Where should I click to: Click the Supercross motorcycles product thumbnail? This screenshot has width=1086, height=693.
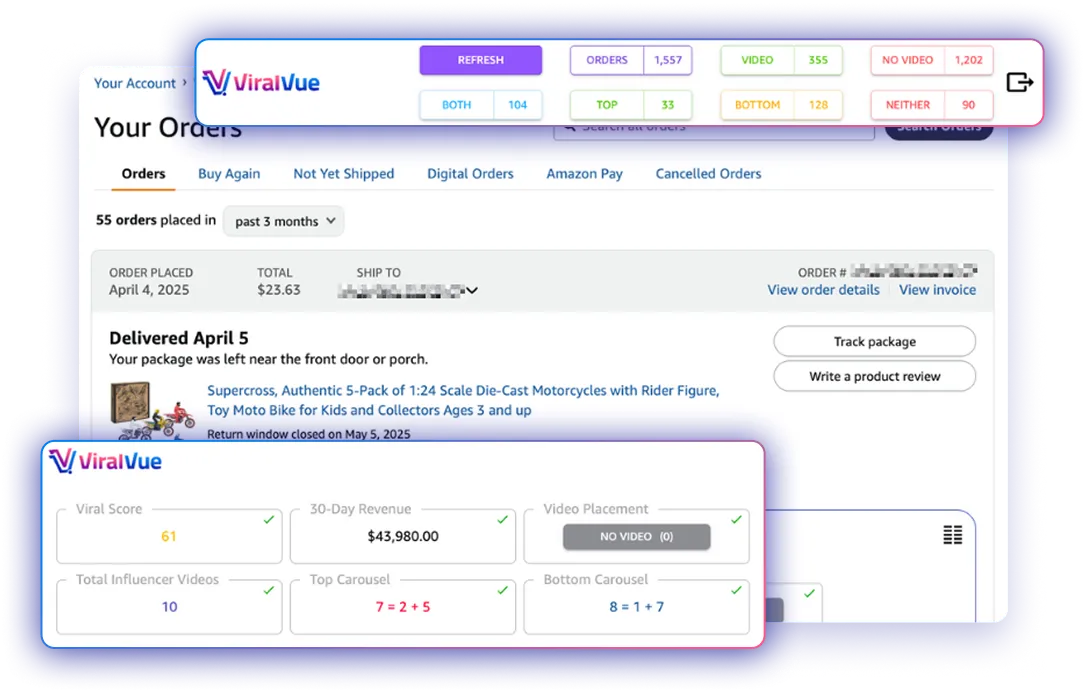click(152, 411)
